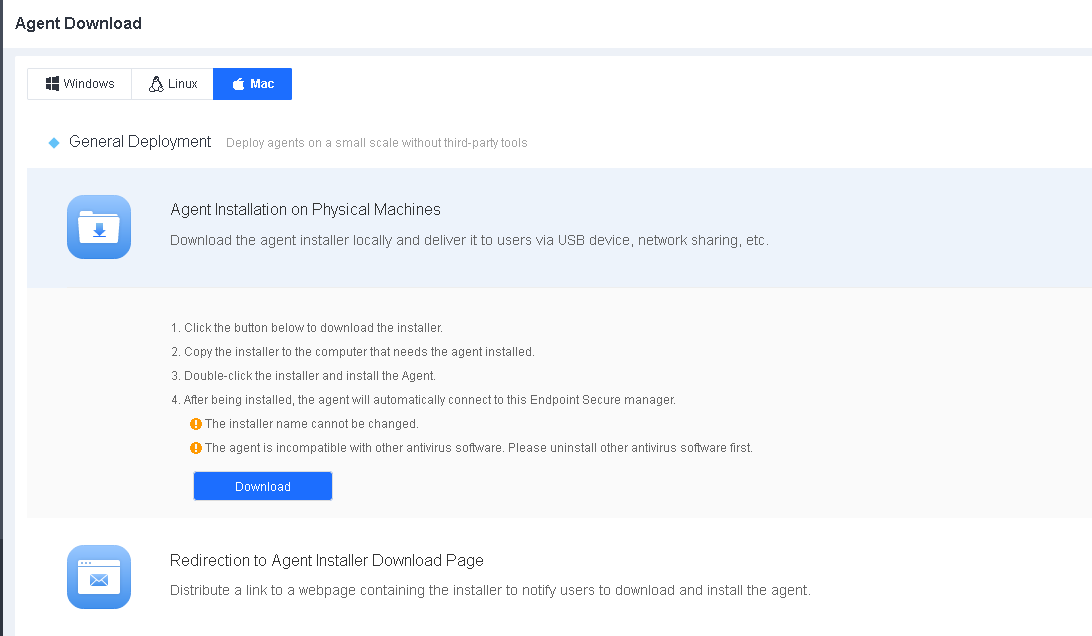Expand Redirection to Agent Installer Download Page

(326, 560)
